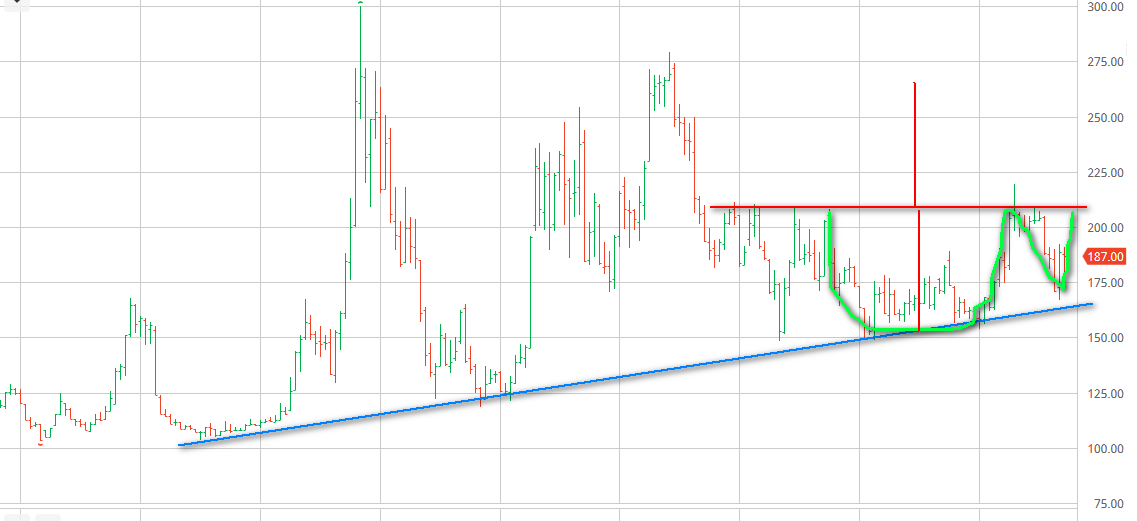The width and height of the screenshot is (1137, 521).
Task: Select the red vertical target projection line
Action: coord(915,140)
